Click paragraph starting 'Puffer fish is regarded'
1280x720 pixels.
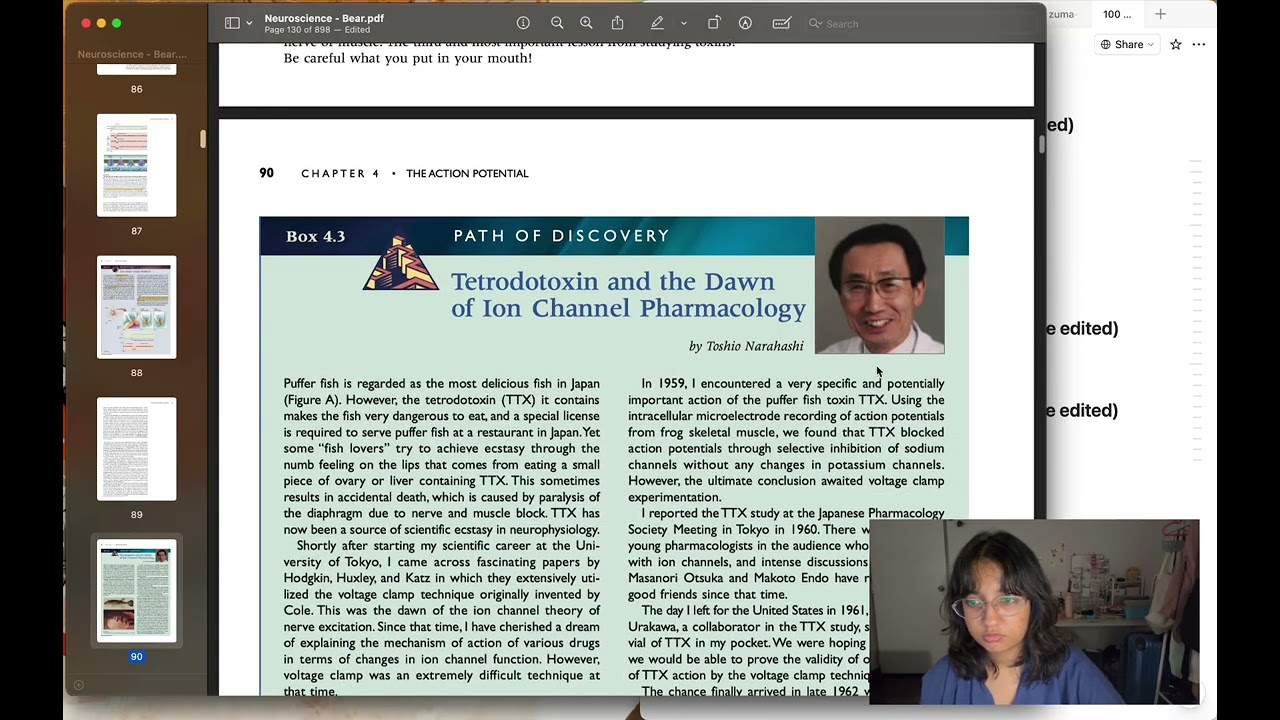coord(442,456)
